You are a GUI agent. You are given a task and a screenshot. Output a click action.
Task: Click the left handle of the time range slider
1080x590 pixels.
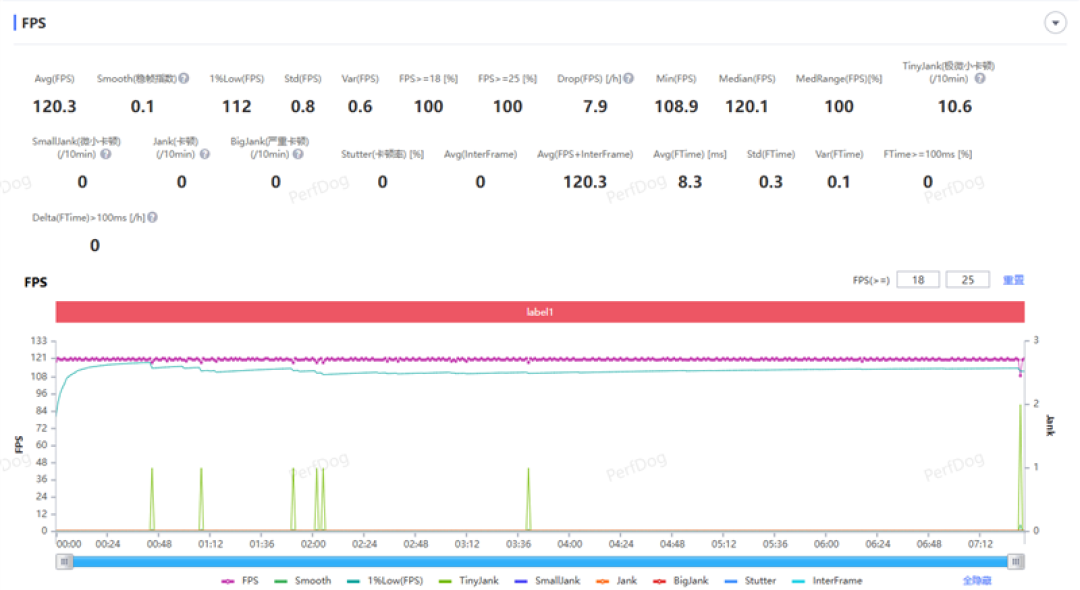point(64,562)
